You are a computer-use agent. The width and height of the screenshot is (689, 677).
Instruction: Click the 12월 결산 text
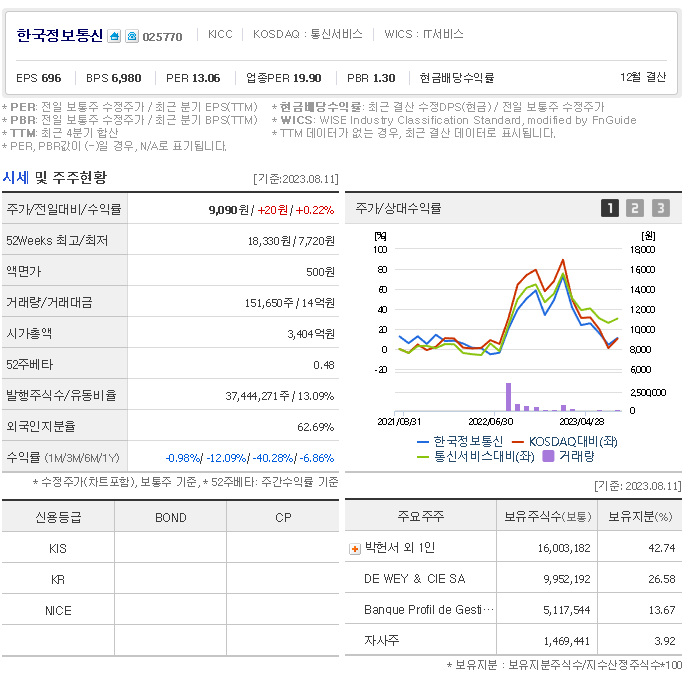pos(643,77)
